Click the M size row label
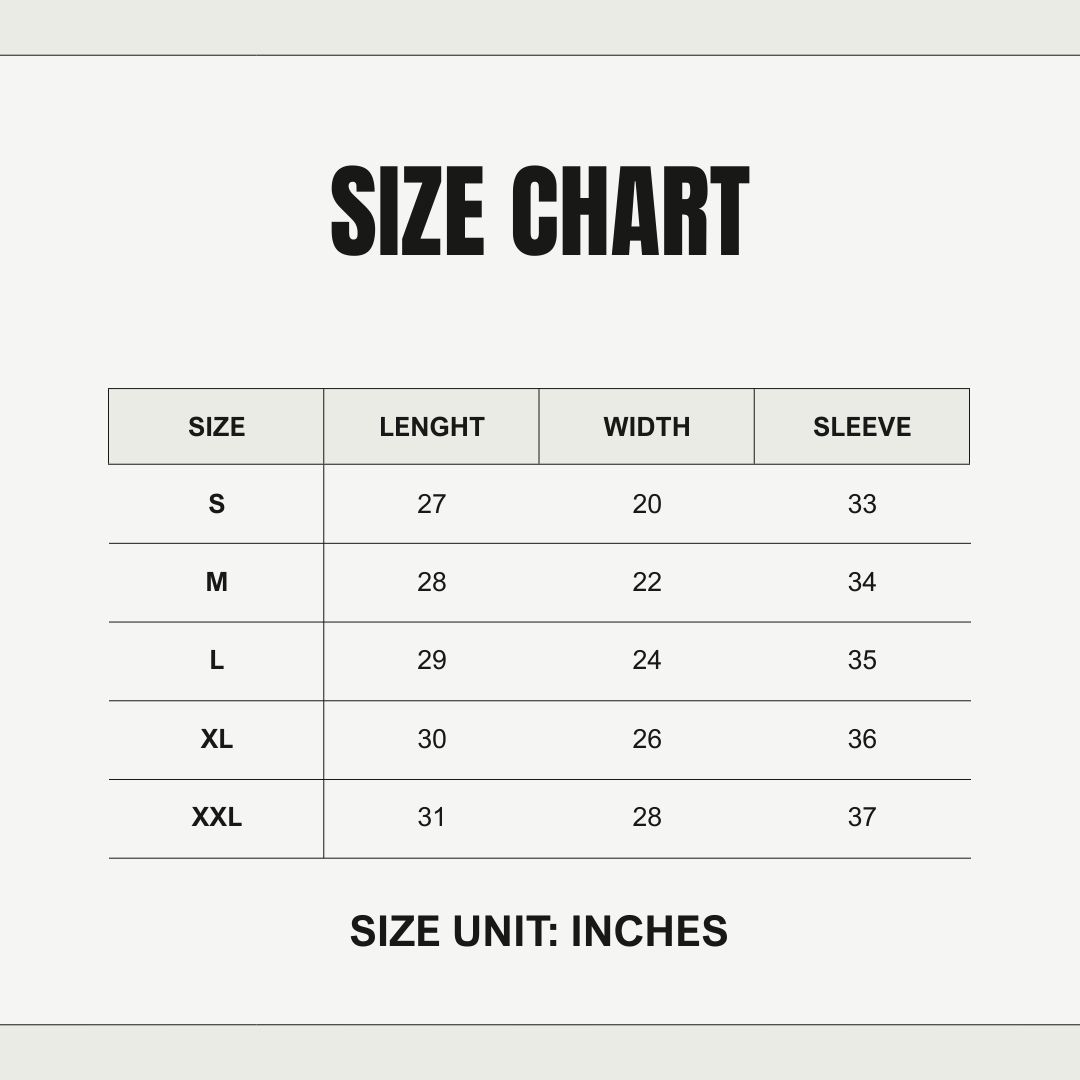Viewport: 1080px width, 1080px height. click(x=216, y=582)
